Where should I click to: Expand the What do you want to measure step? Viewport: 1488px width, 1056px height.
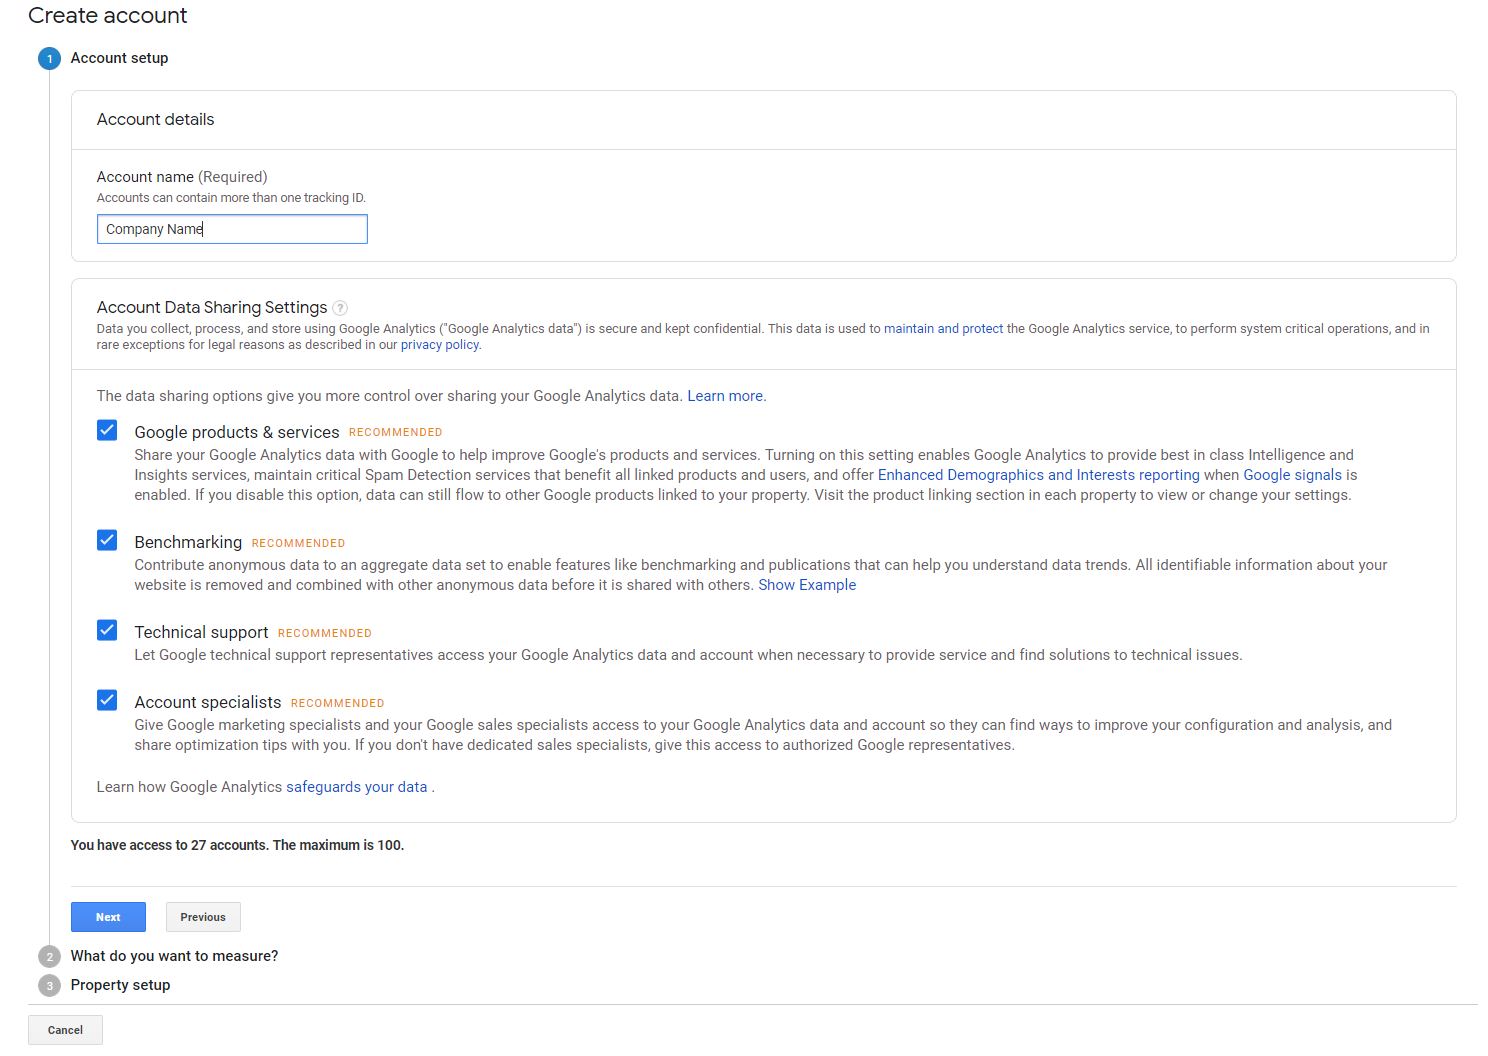pos(174,956)
